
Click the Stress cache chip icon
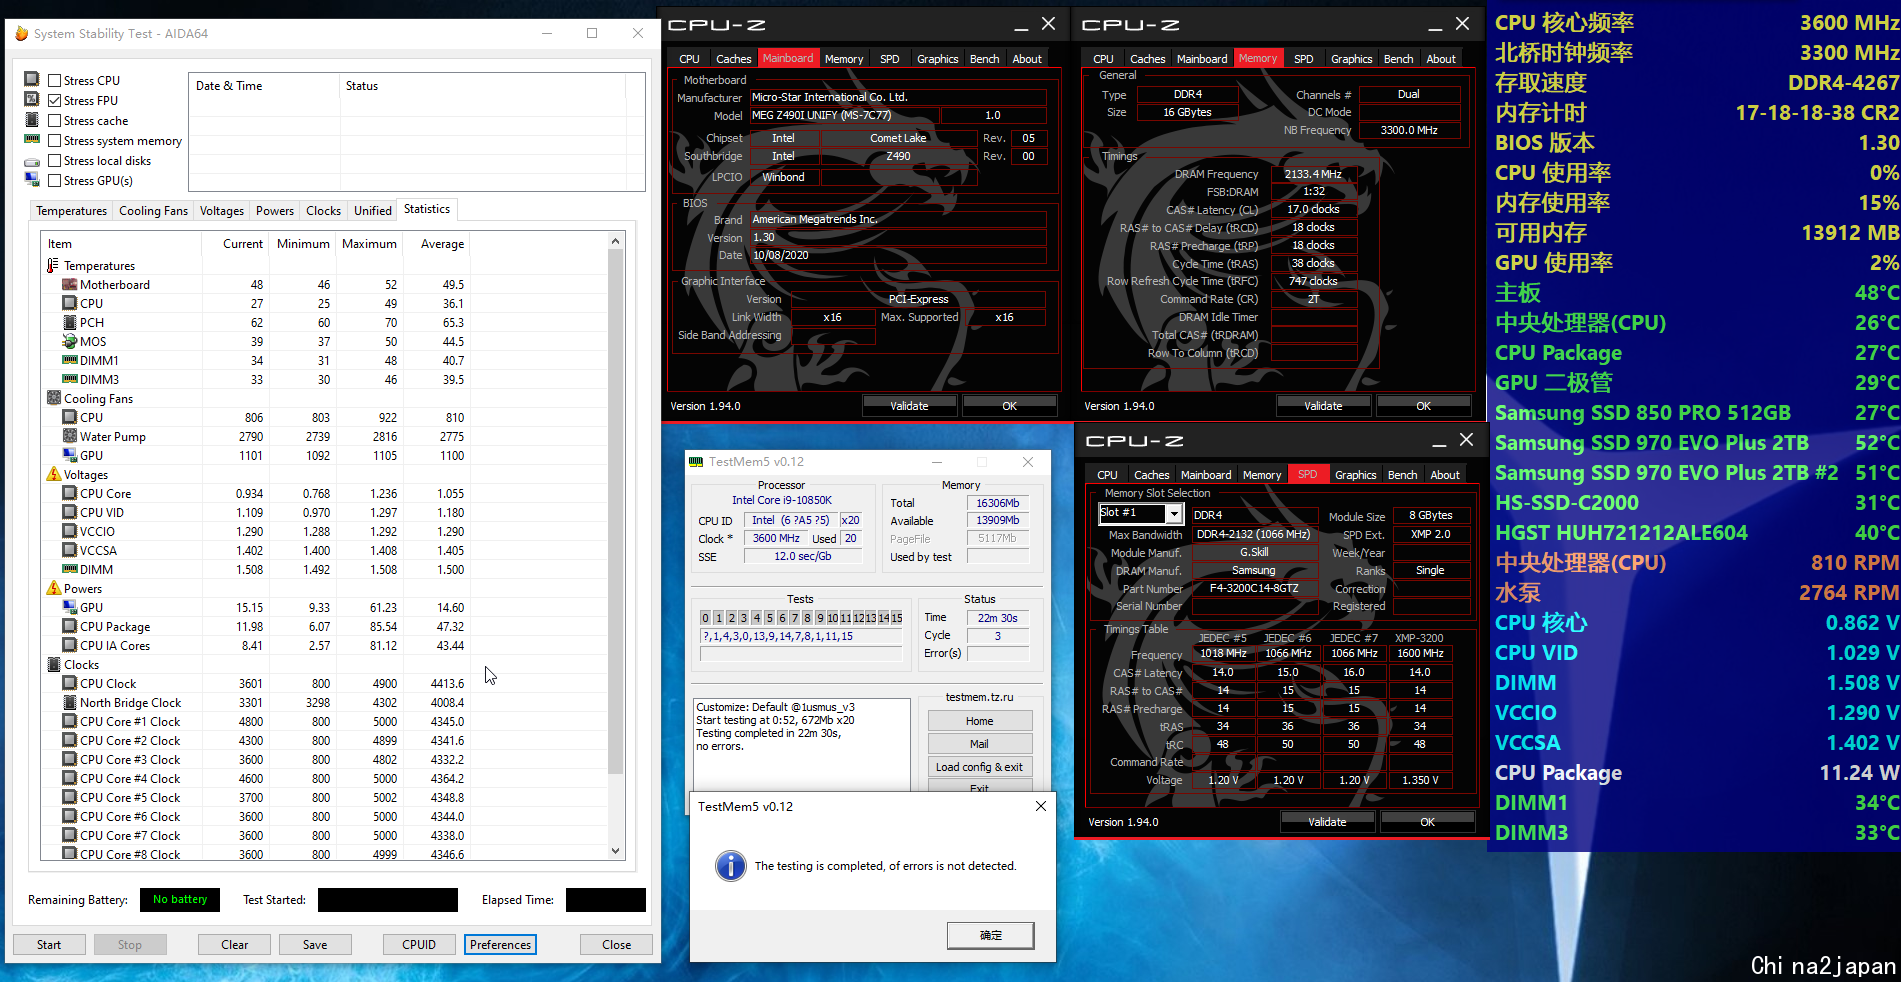coord(32,119)
